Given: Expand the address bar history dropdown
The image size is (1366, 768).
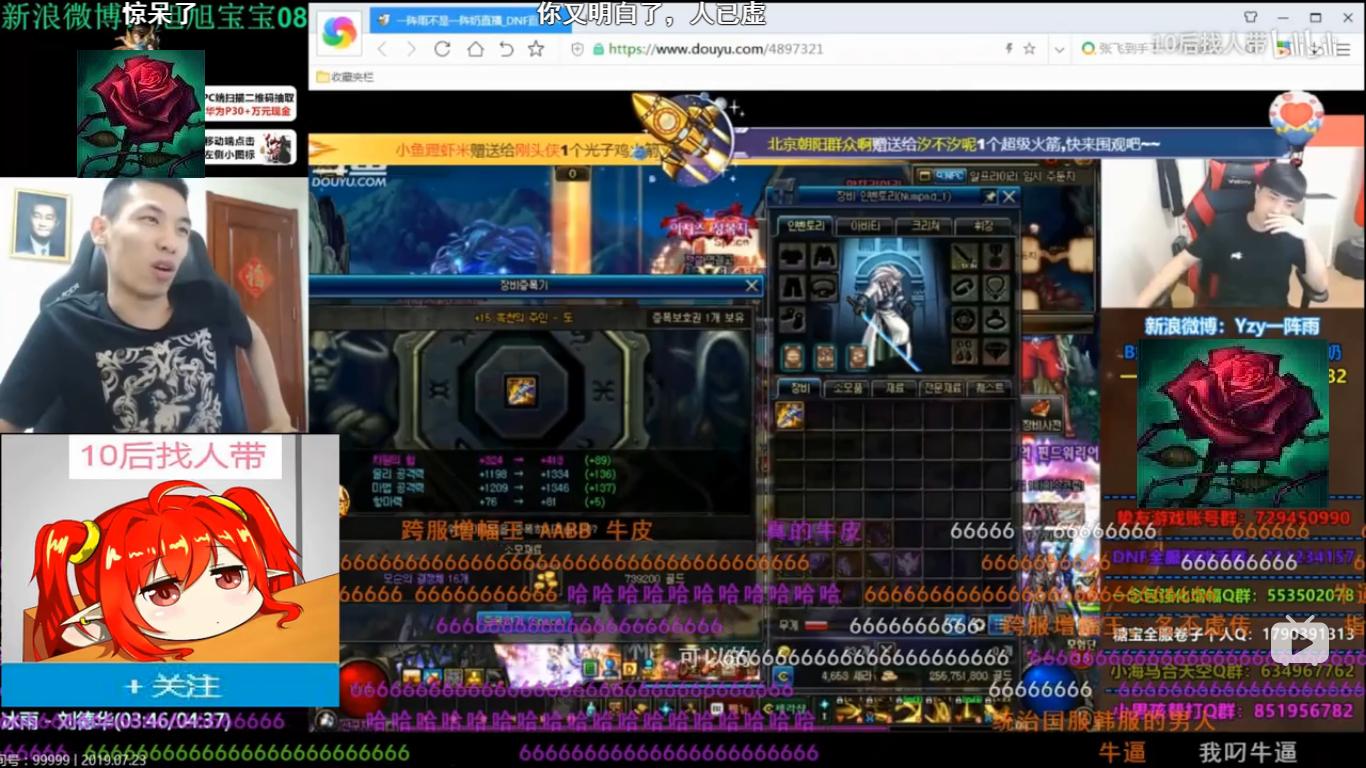Looking at the screenshot, I should pos(1059,49).
